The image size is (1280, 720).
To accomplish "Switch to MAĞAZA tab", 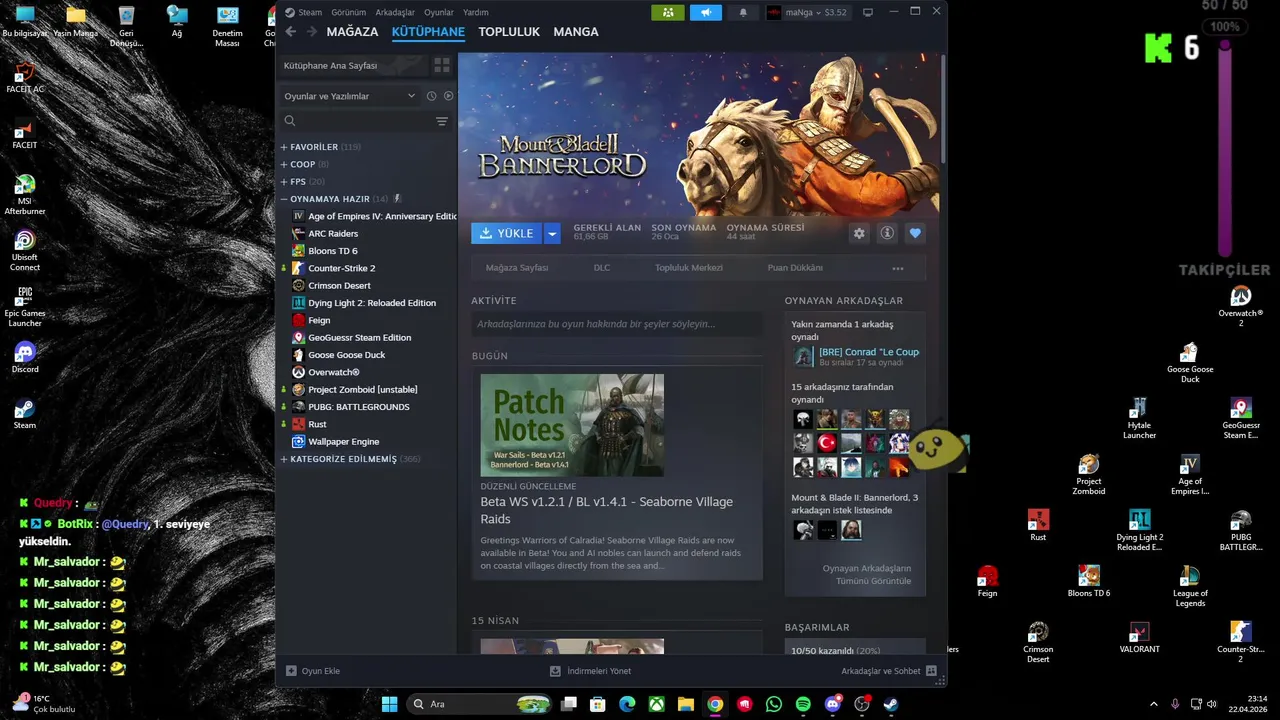I will (x=352, y=32).
